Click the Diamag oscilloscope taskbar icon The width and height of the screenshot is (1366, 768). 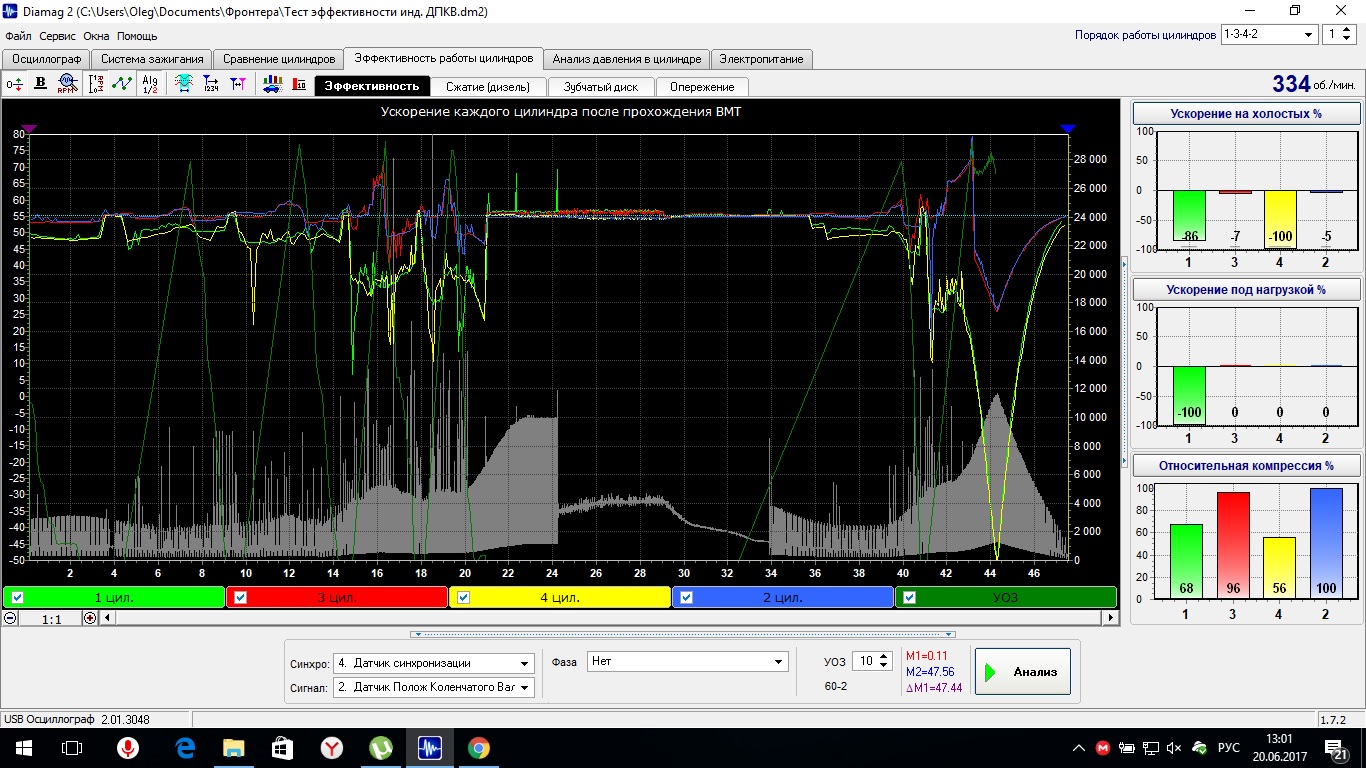[x=430, y=748]
